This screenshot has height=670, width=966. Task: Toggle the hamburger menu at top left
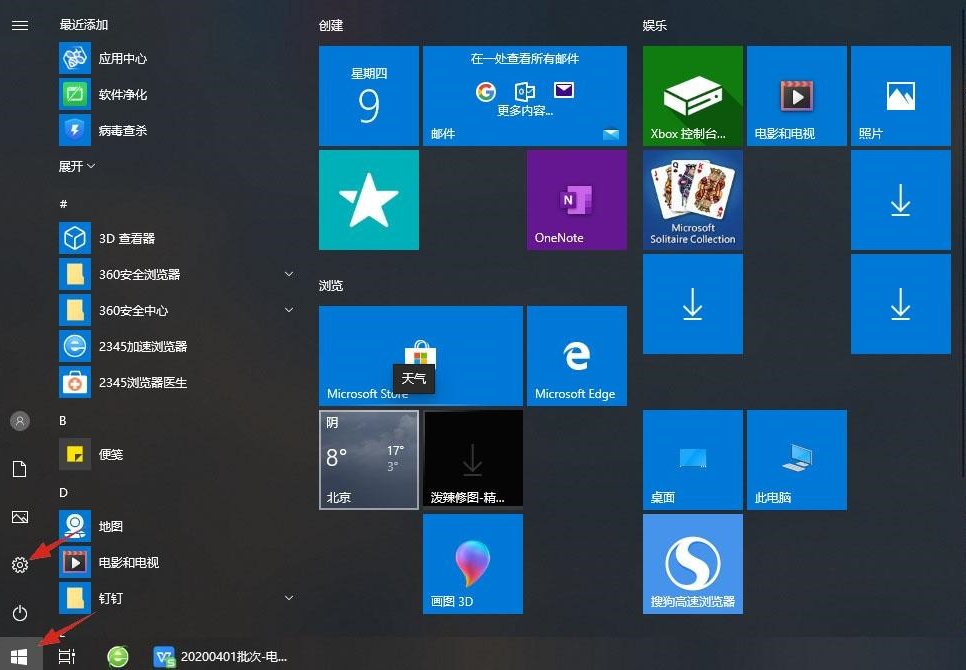click(x=20, y=25)
